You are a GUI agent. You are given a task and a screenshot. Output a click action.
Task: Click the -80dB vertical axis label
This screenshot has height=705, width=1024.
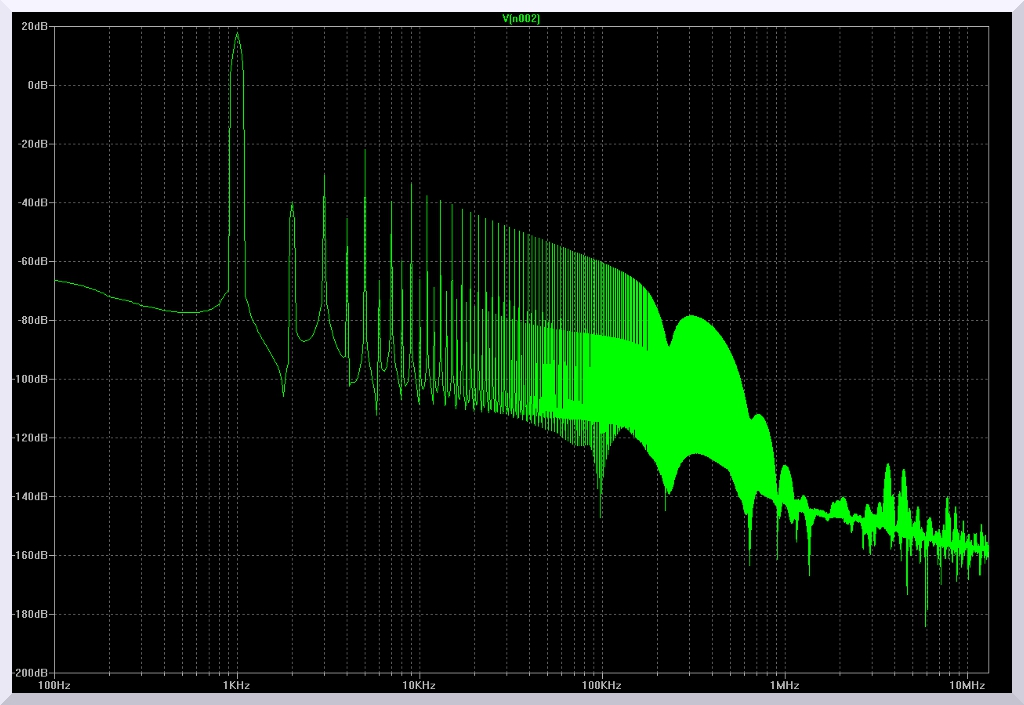[35, 321]
